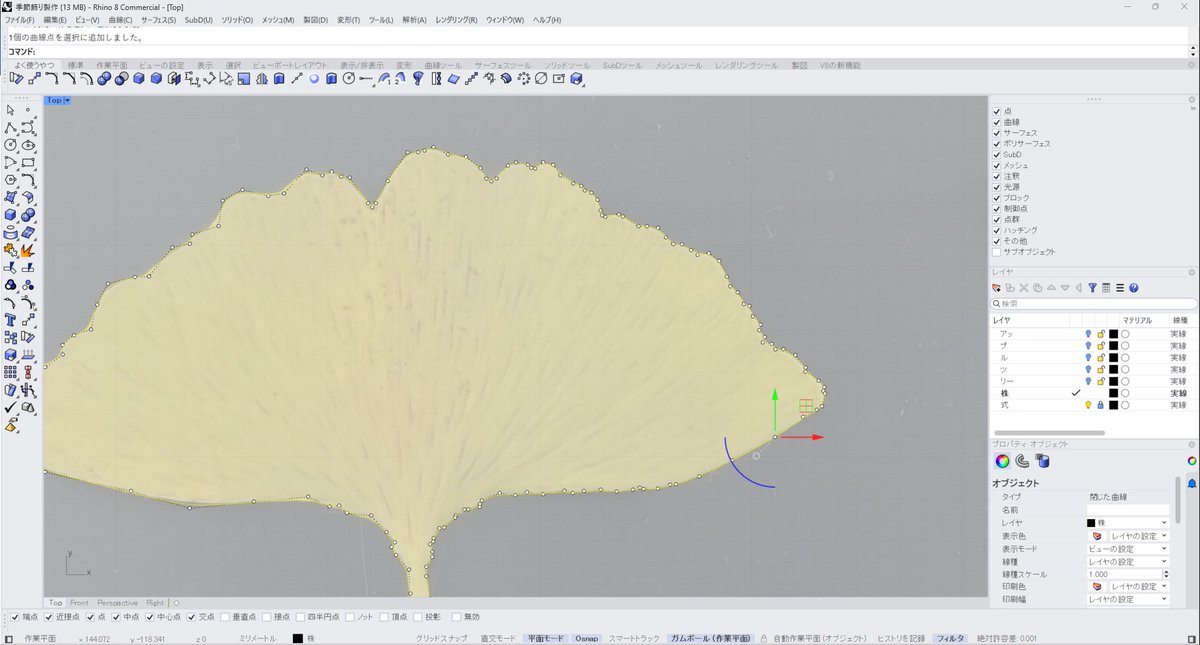Click the check mark icon in left sidebar
Viewport: 1200px width, 645px height.
click(x=11, y=407)
